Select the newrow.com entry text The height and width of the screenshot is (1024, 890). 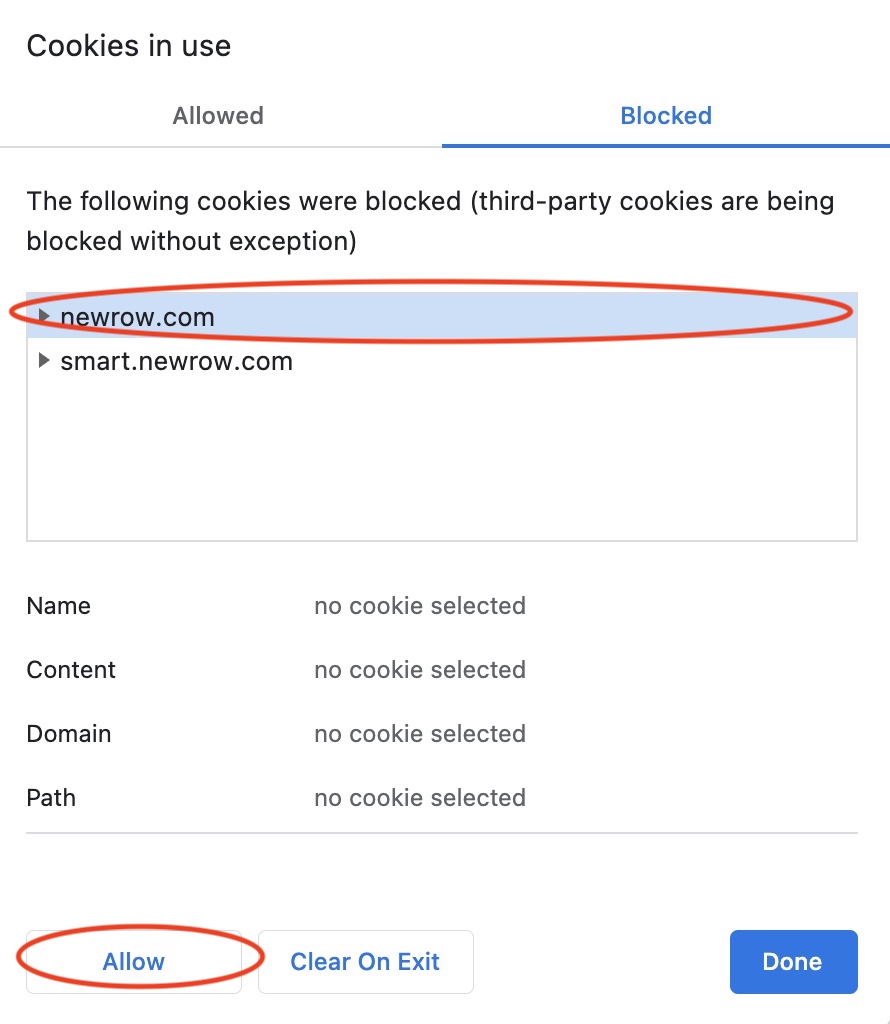tap(138, 317)
